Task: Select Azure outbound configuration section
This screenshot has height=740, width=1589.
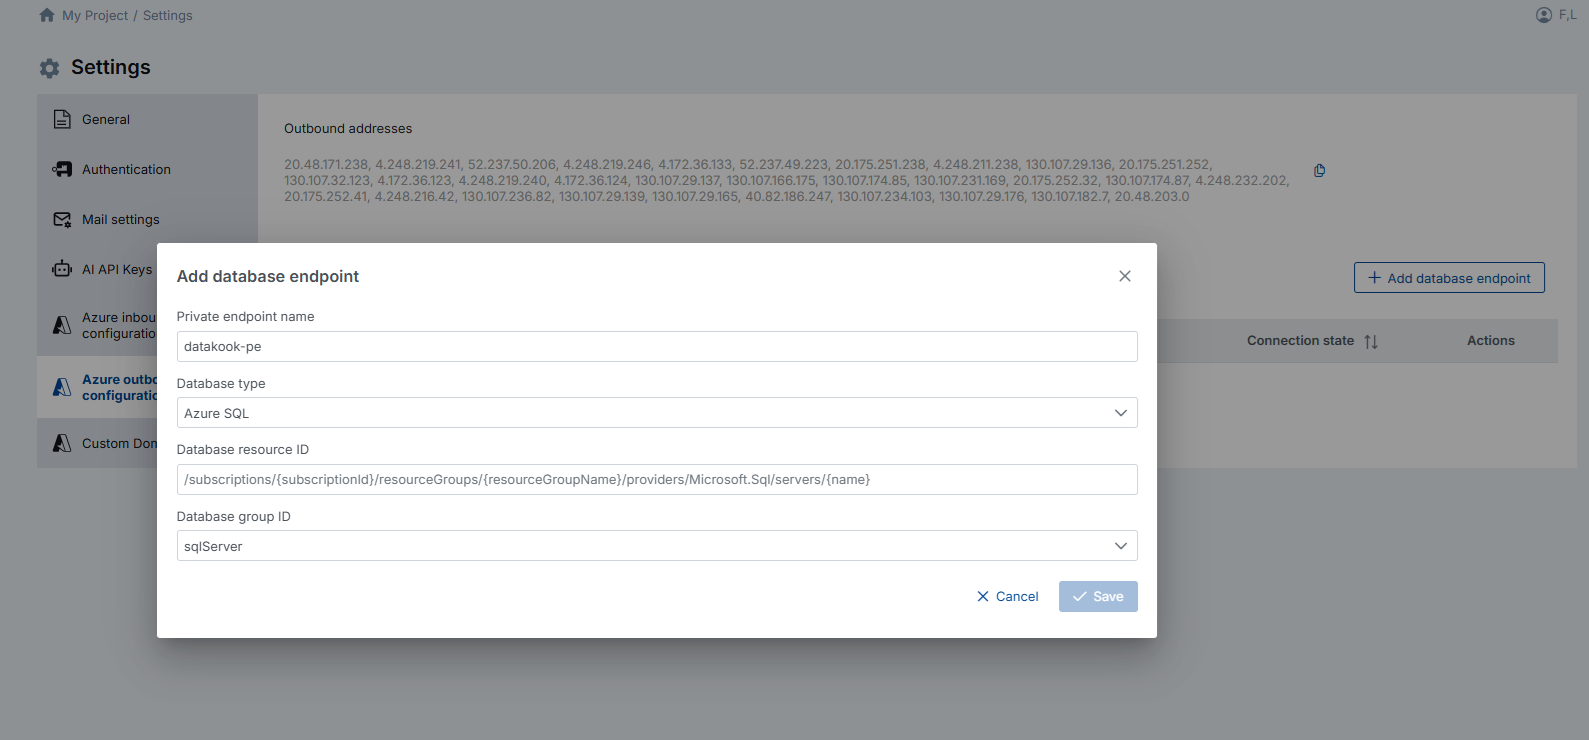Action: point(97,387)
